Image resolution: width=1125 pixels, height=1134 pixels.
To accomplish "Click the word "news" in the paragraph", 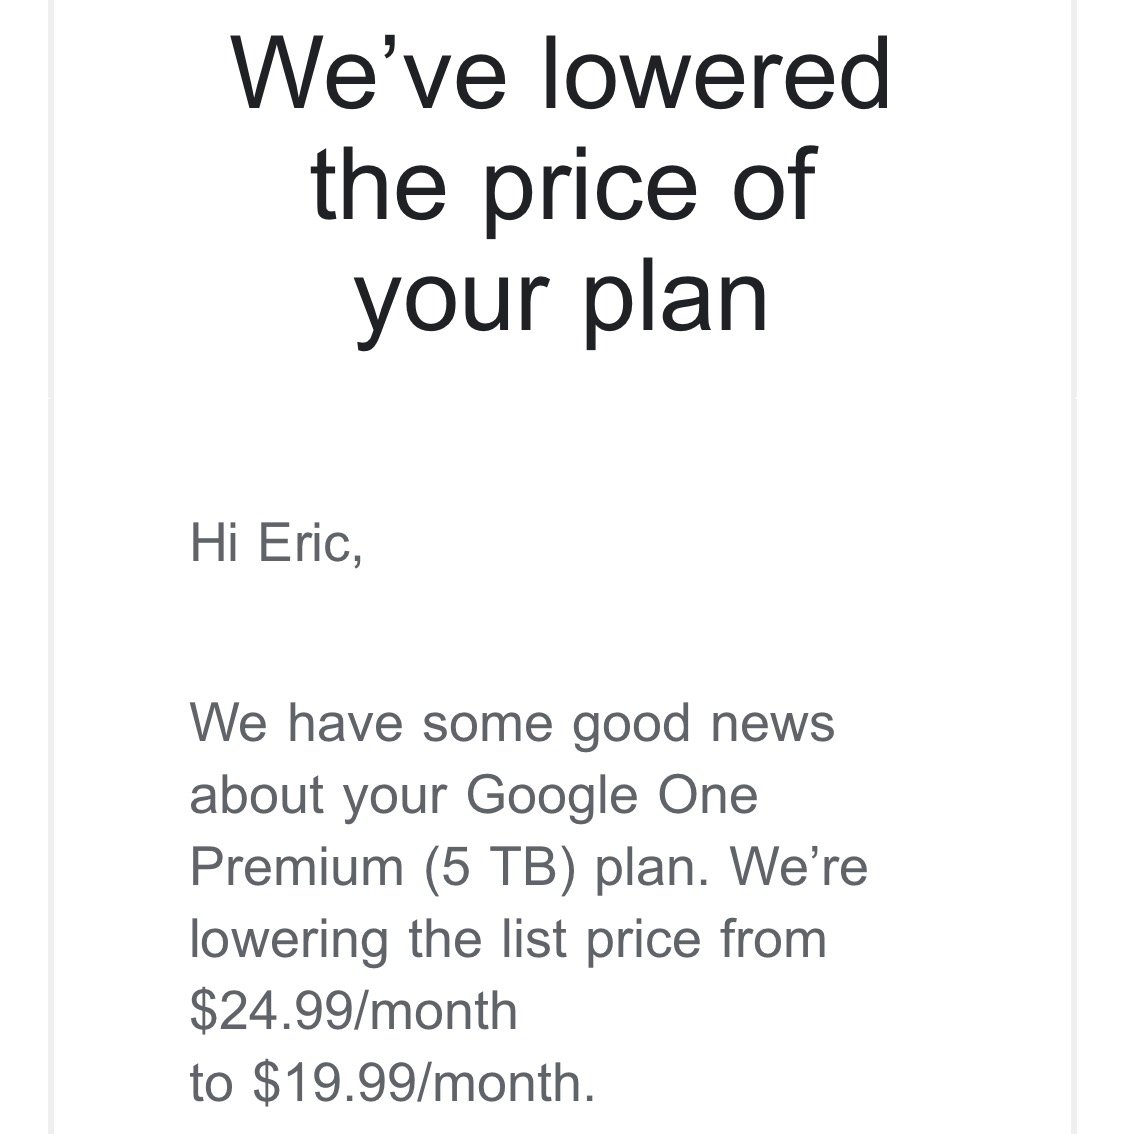I will [773, 722].
